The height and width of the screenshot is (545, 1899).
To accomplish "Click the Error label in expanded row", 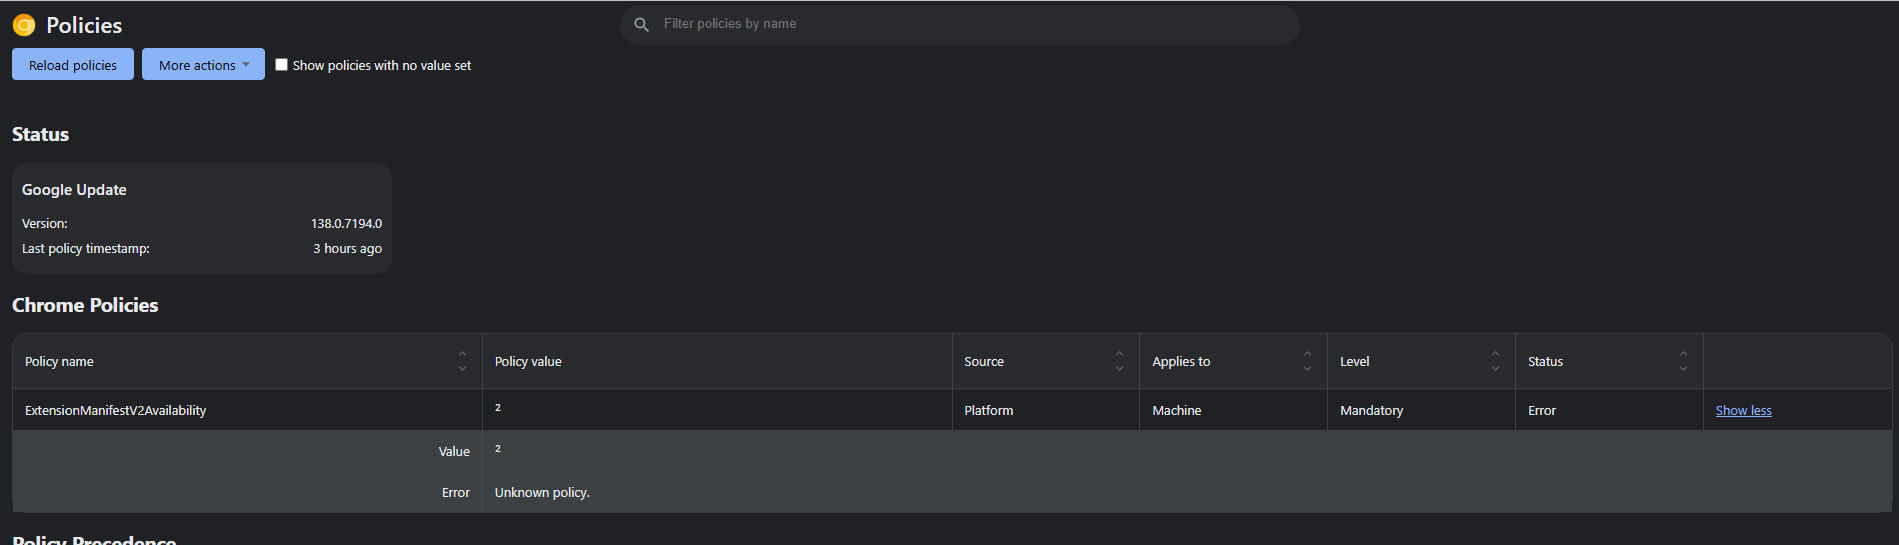I will (x=456, y=493).
